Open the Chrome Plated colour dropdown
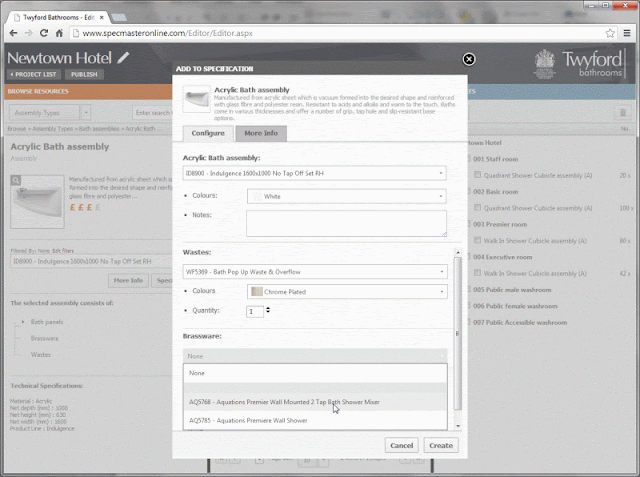This screenshot has height=477, width=640. click(347, 291)
